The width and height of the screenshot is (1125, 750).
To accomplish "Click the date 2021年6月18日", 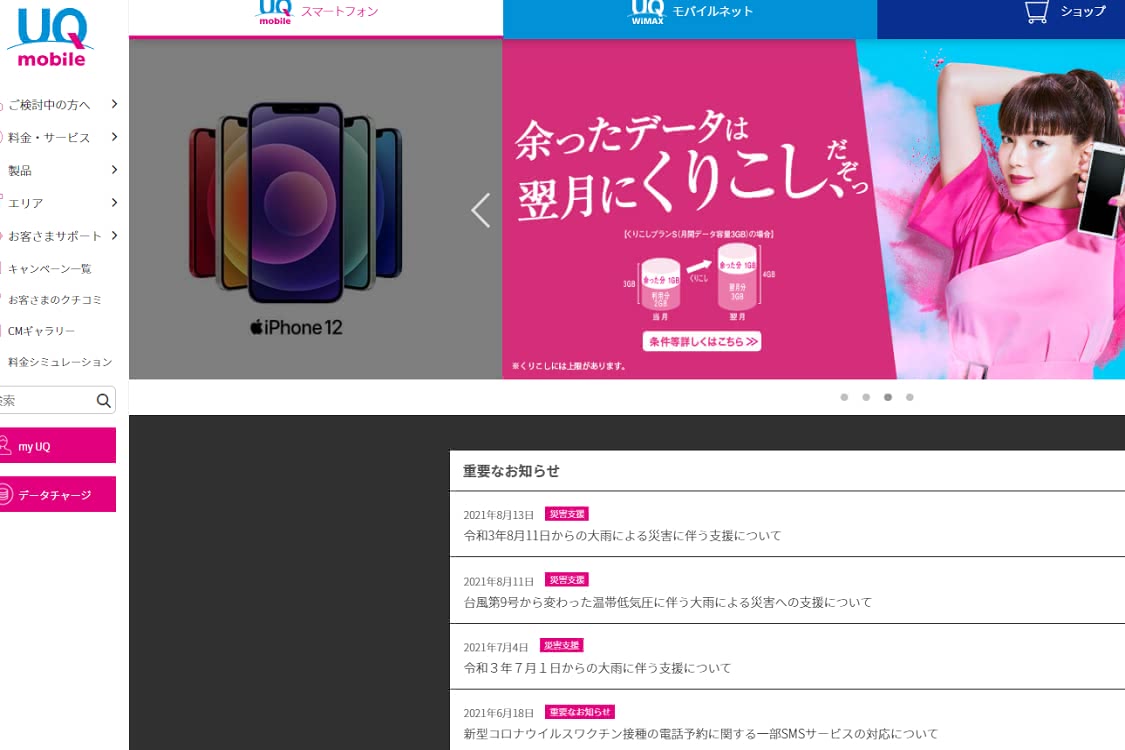I will click(499, 713).
